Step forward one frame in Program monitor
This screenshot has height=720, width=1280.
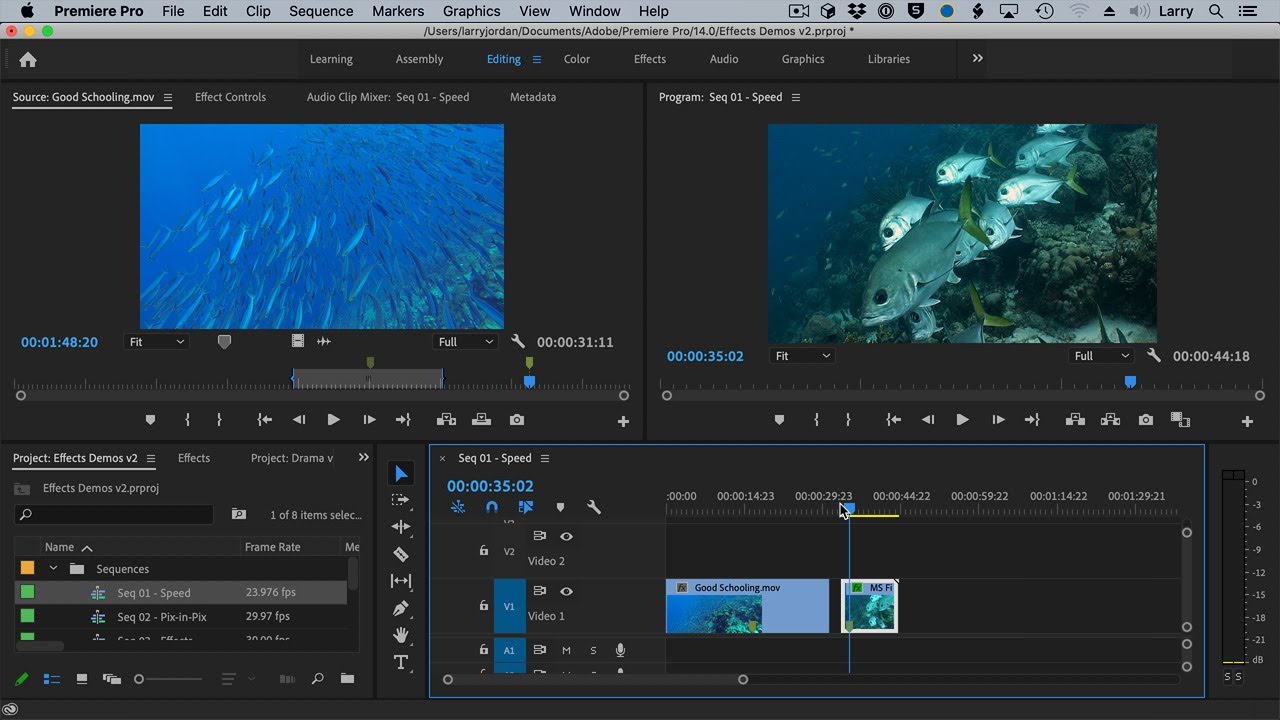point(998,420)
